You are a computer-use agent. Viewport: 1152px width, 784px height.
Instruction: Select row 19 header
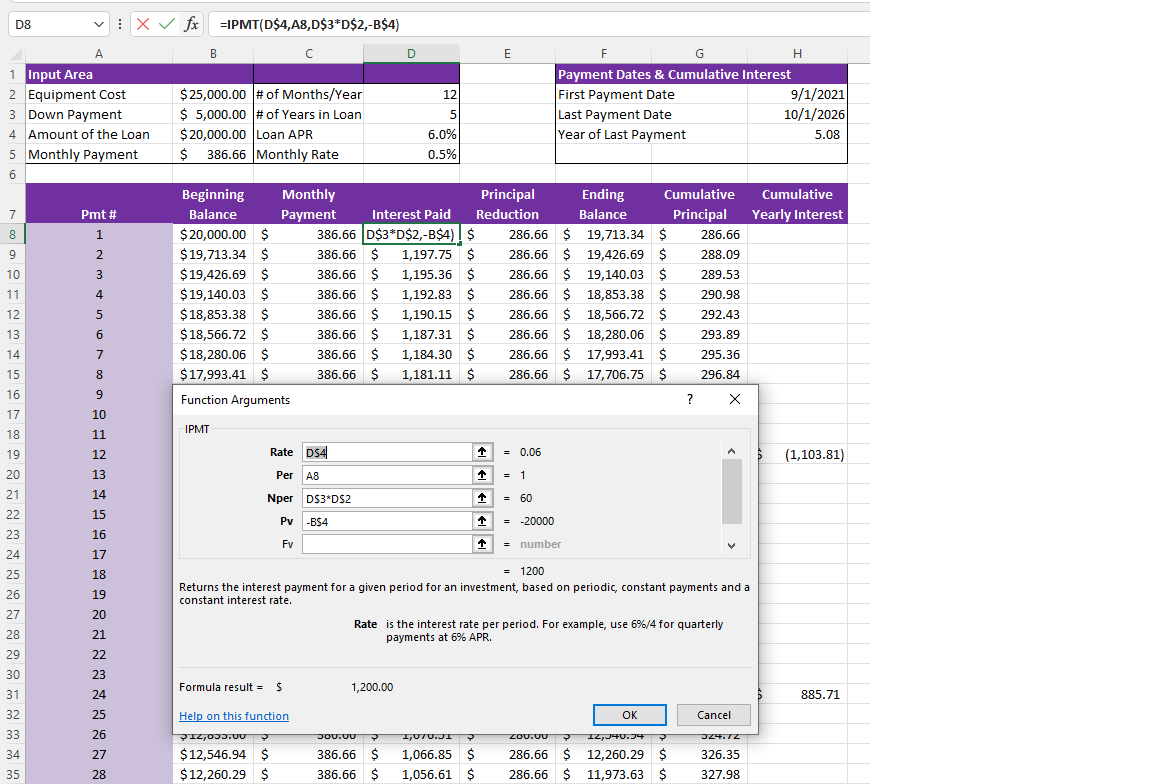tap(12, 454)
